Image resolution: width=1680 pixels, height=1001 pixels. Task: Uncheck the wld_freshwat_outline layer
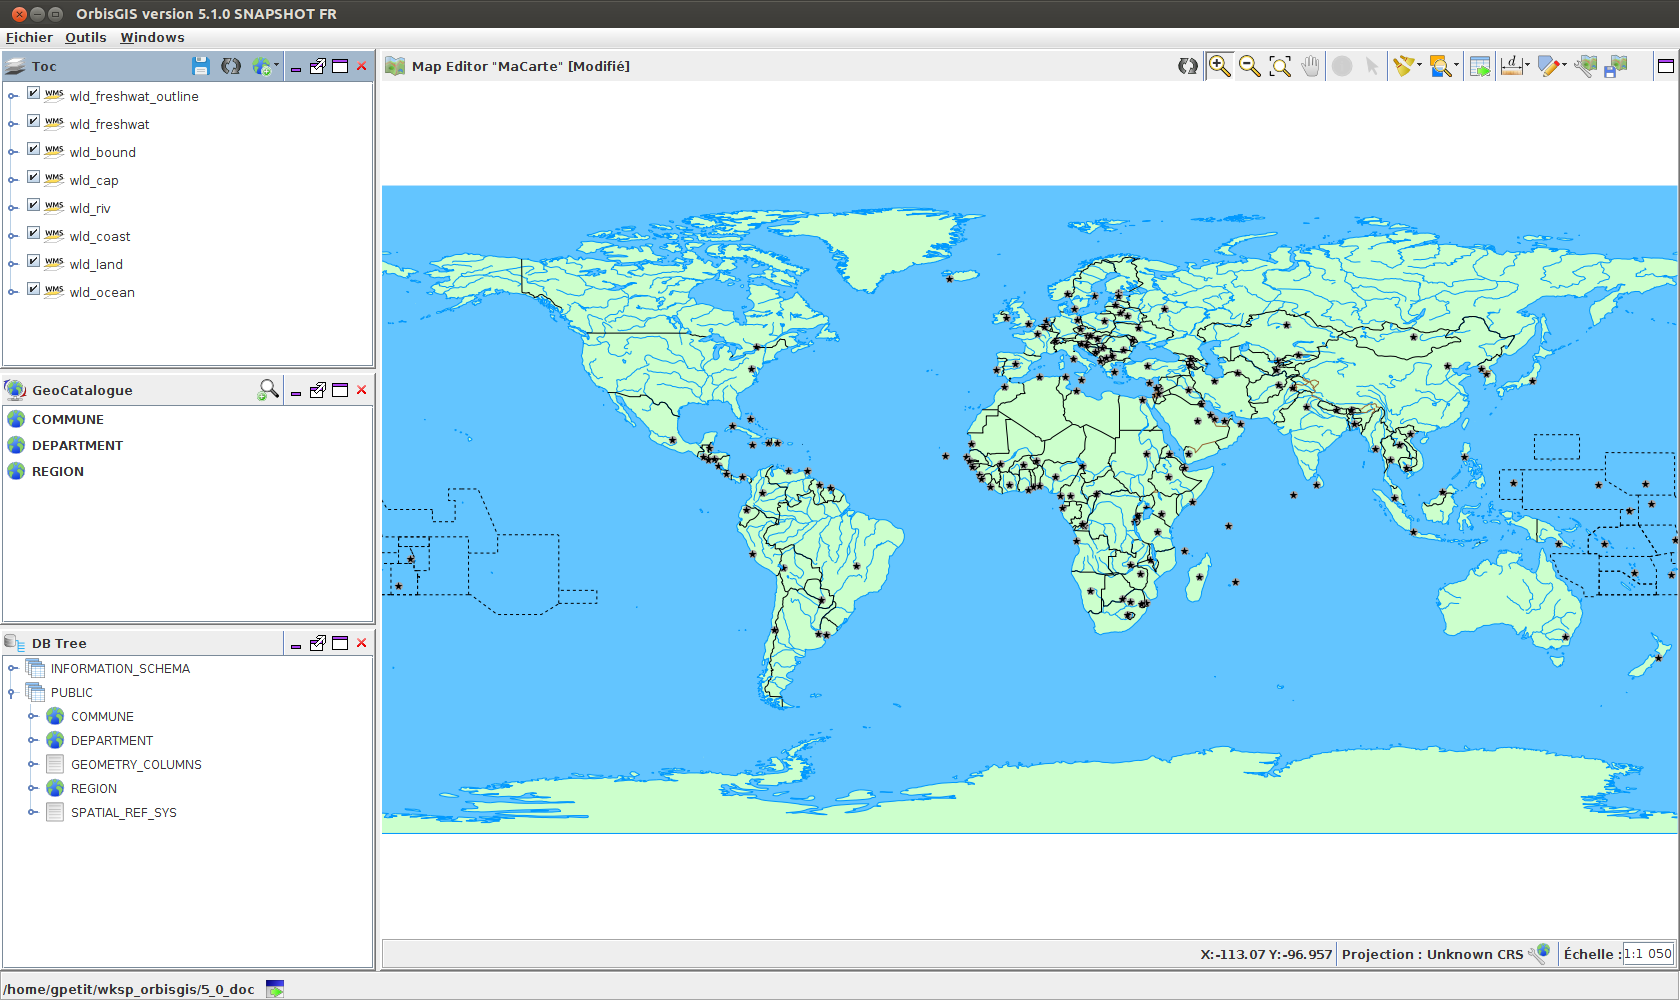(x=33, y=93)
